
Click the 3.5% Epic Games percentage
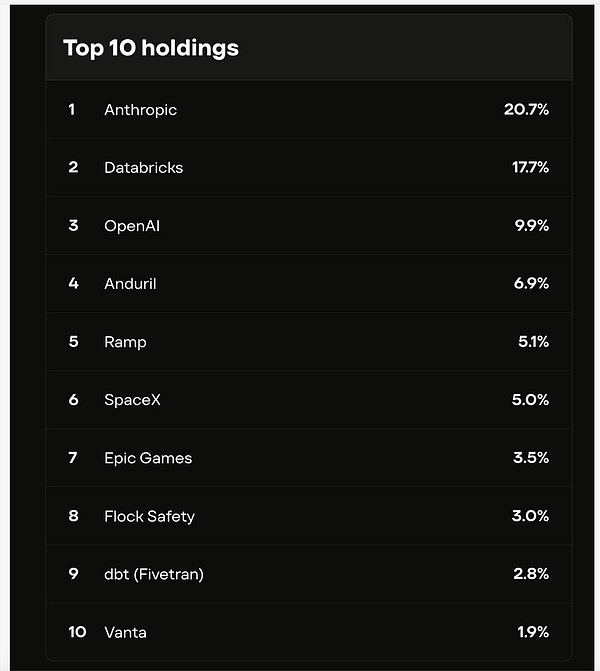coord(532,458)
